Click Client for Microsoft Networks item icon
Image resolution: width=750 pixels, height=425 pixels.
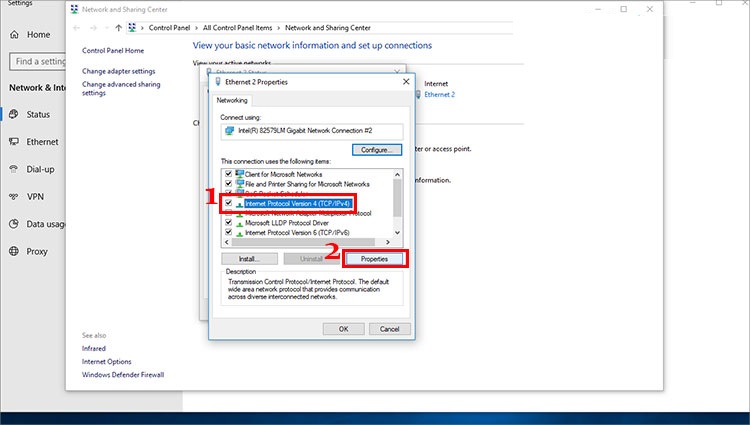pyautogui.click(x=240, y=174)
